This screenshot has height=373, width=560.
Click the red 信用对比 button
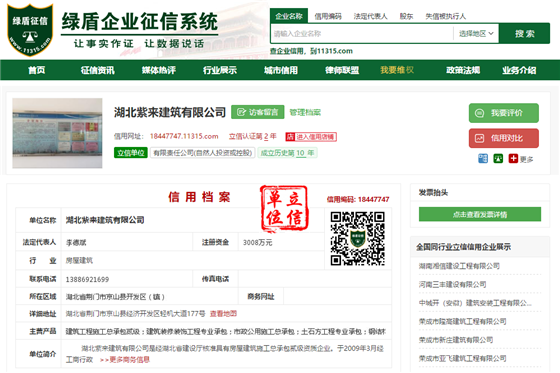[504, 138]
